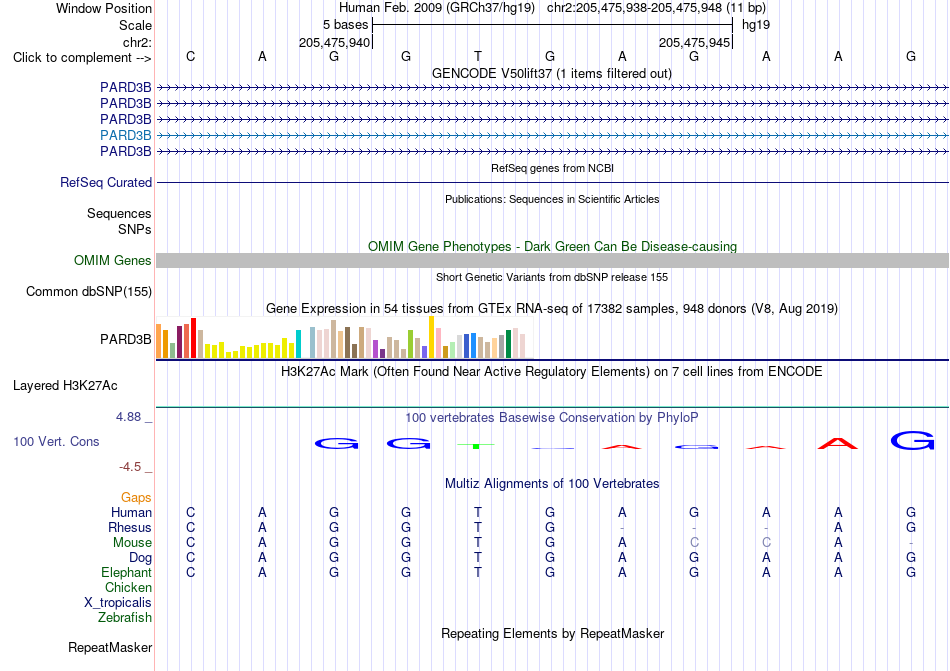Image resolution: width=950 pixels, height=671 pixels.
Task: Select the Elephant species label
Action: 126,572
